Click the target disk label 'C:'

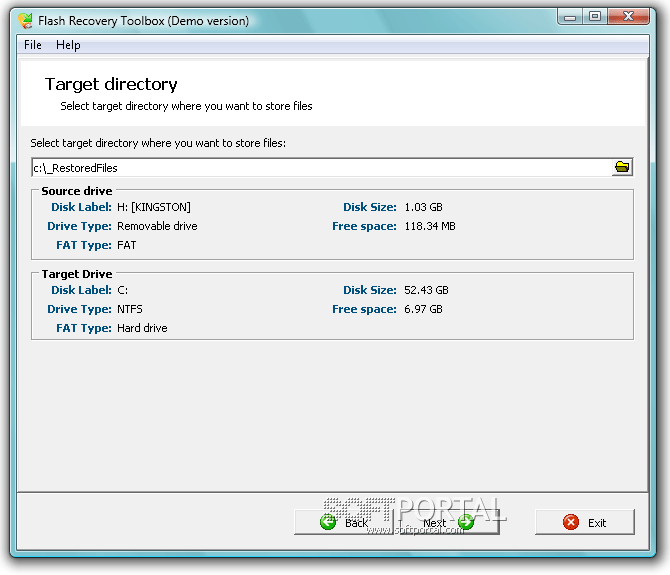(x=122, y=290)
